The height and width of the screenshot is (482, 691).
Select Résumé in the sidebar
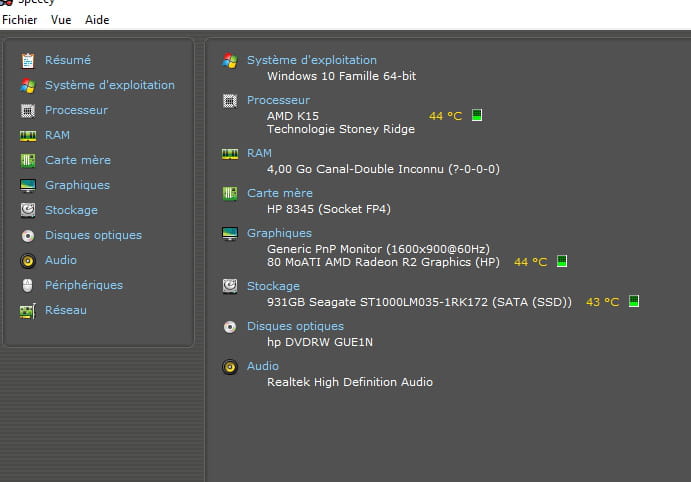pos(68,60)
